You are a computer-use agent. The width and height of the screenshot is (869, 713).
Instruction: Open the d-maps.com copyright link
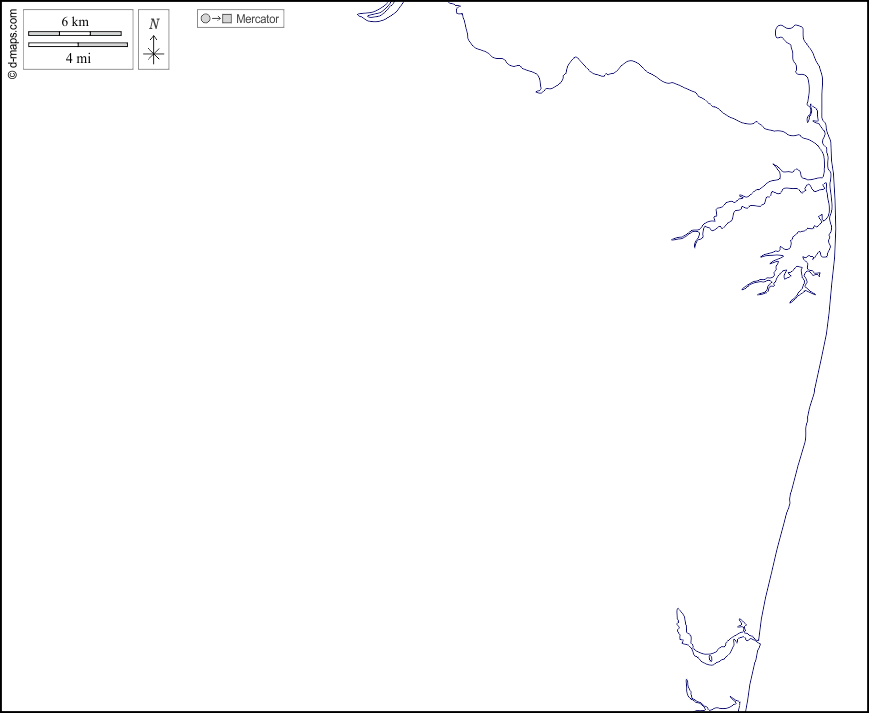pyautogui.click(x=12, y=41)
